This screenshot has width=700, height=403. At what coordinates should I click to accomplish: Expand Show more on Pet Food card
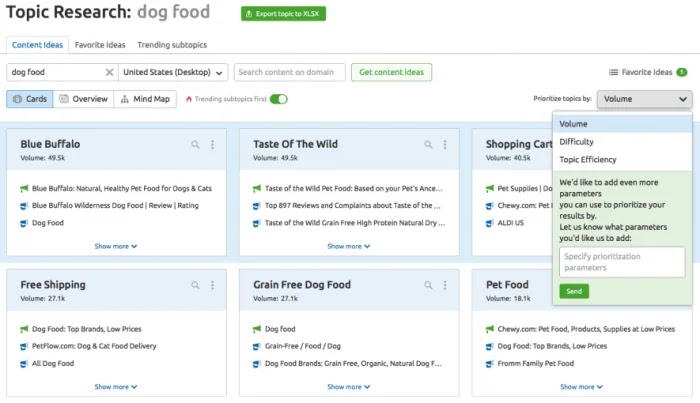click(x=581, y=387)
